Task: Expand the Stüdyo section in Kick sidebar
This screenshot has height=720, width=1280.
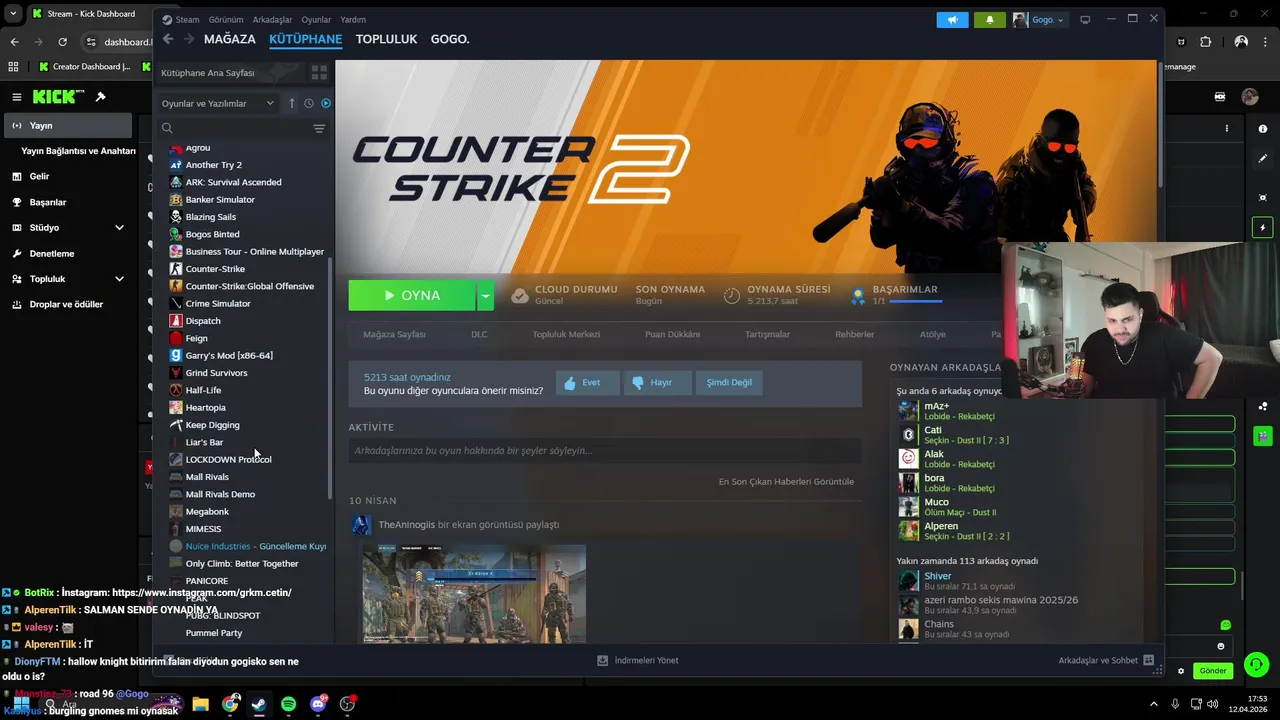Action: pyautogui.click(x=119, y=228)
